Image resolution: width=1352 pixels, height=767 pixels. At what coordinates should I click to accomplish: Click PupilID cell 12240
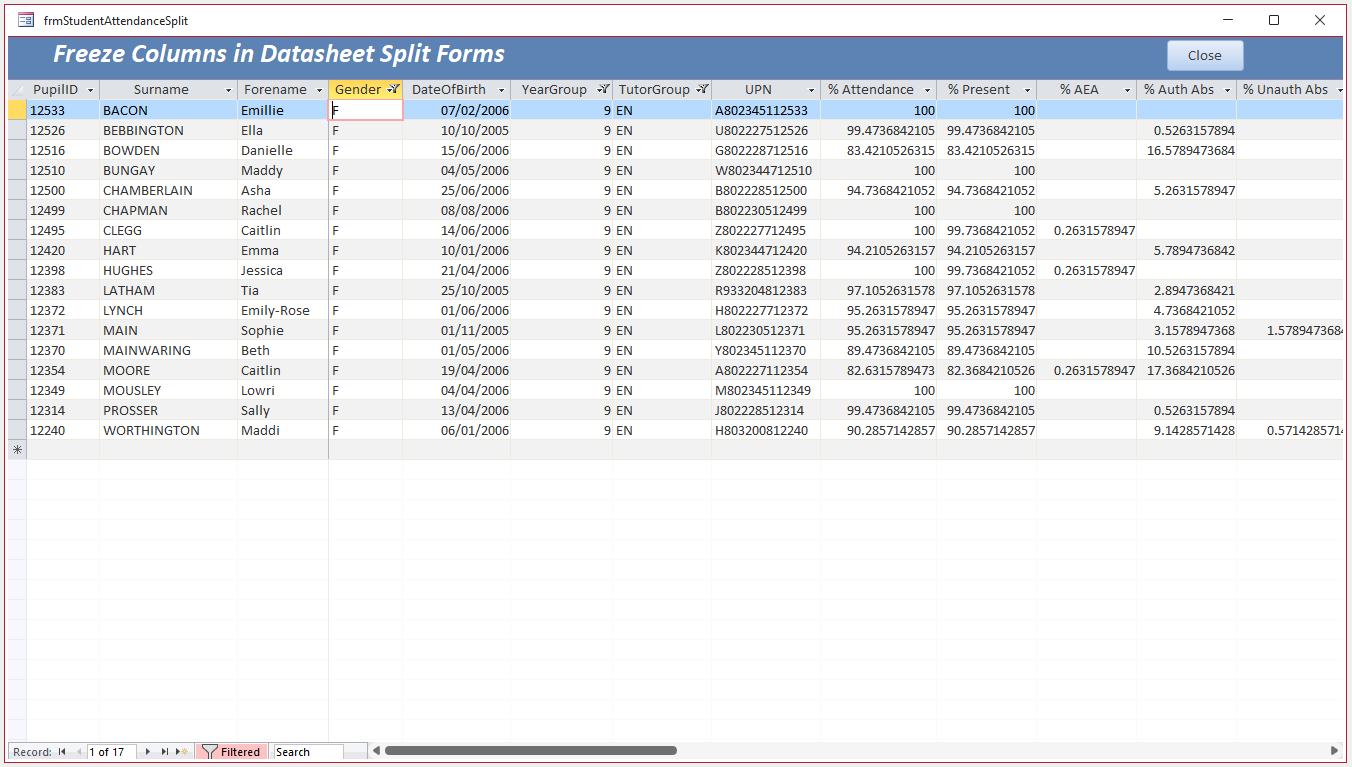(x=63, y=430)
